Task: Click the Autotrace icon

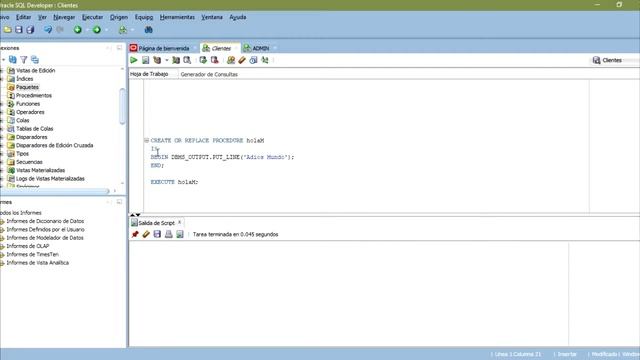Action: pos(176,60)
